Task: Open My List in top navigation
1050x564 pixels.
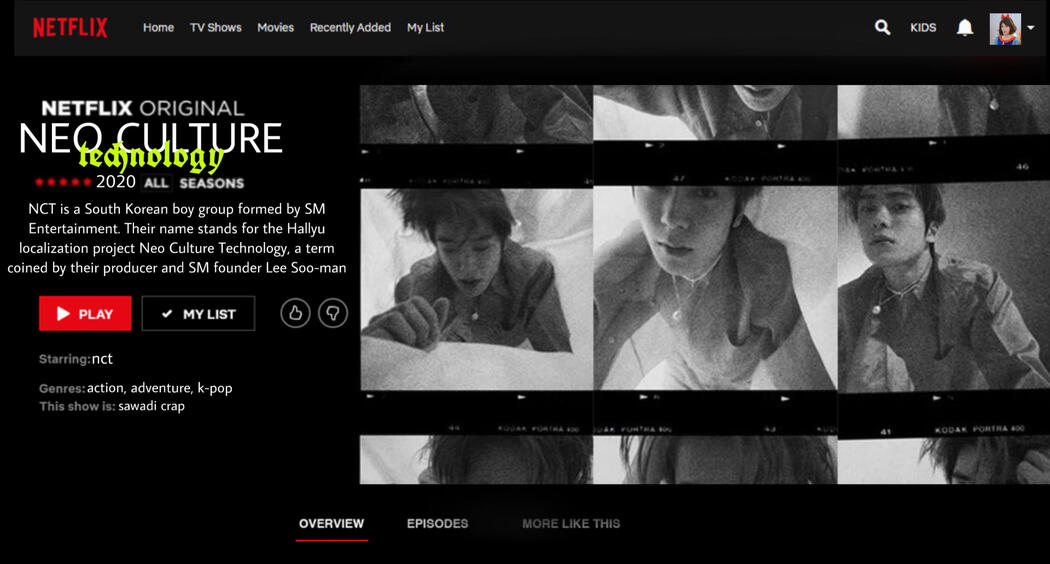Action: (425, 28)
